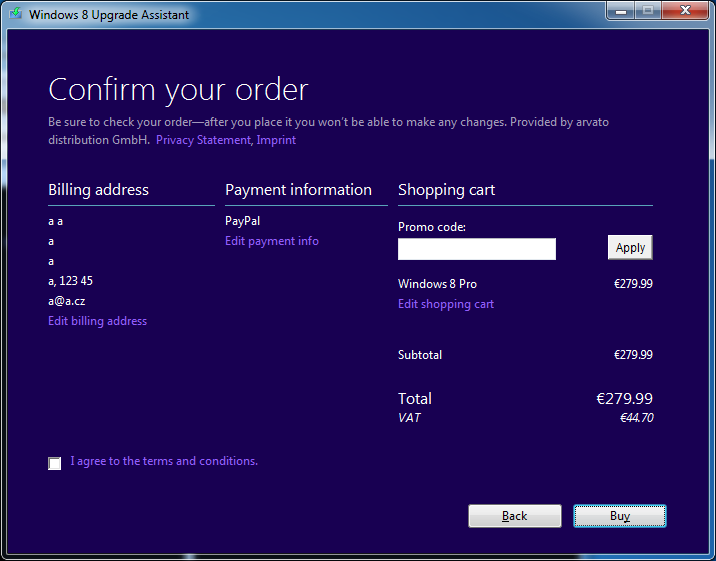Image resolution: width=716 pixels, height=561 pixels.
Task: Apply the promo code
Action: tap(630, 247)
